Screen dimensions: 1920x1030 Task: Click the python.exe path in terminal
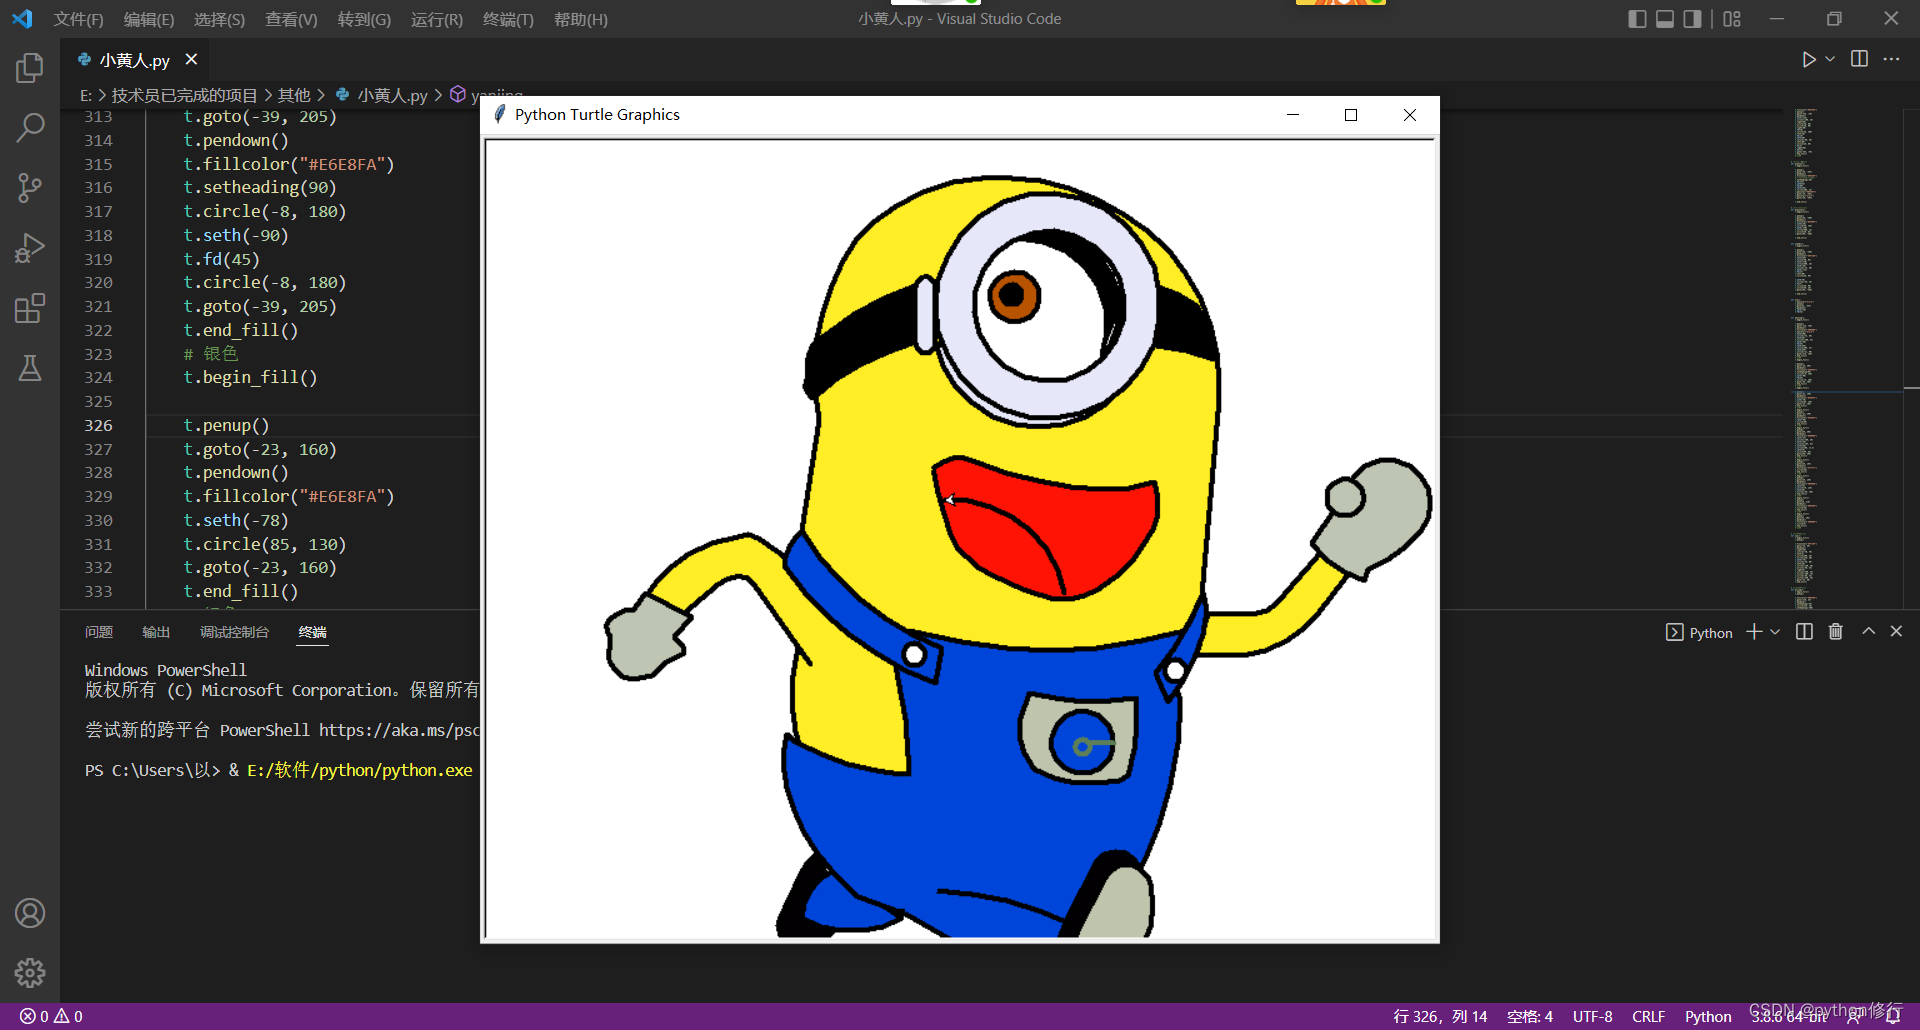(360, 770)
